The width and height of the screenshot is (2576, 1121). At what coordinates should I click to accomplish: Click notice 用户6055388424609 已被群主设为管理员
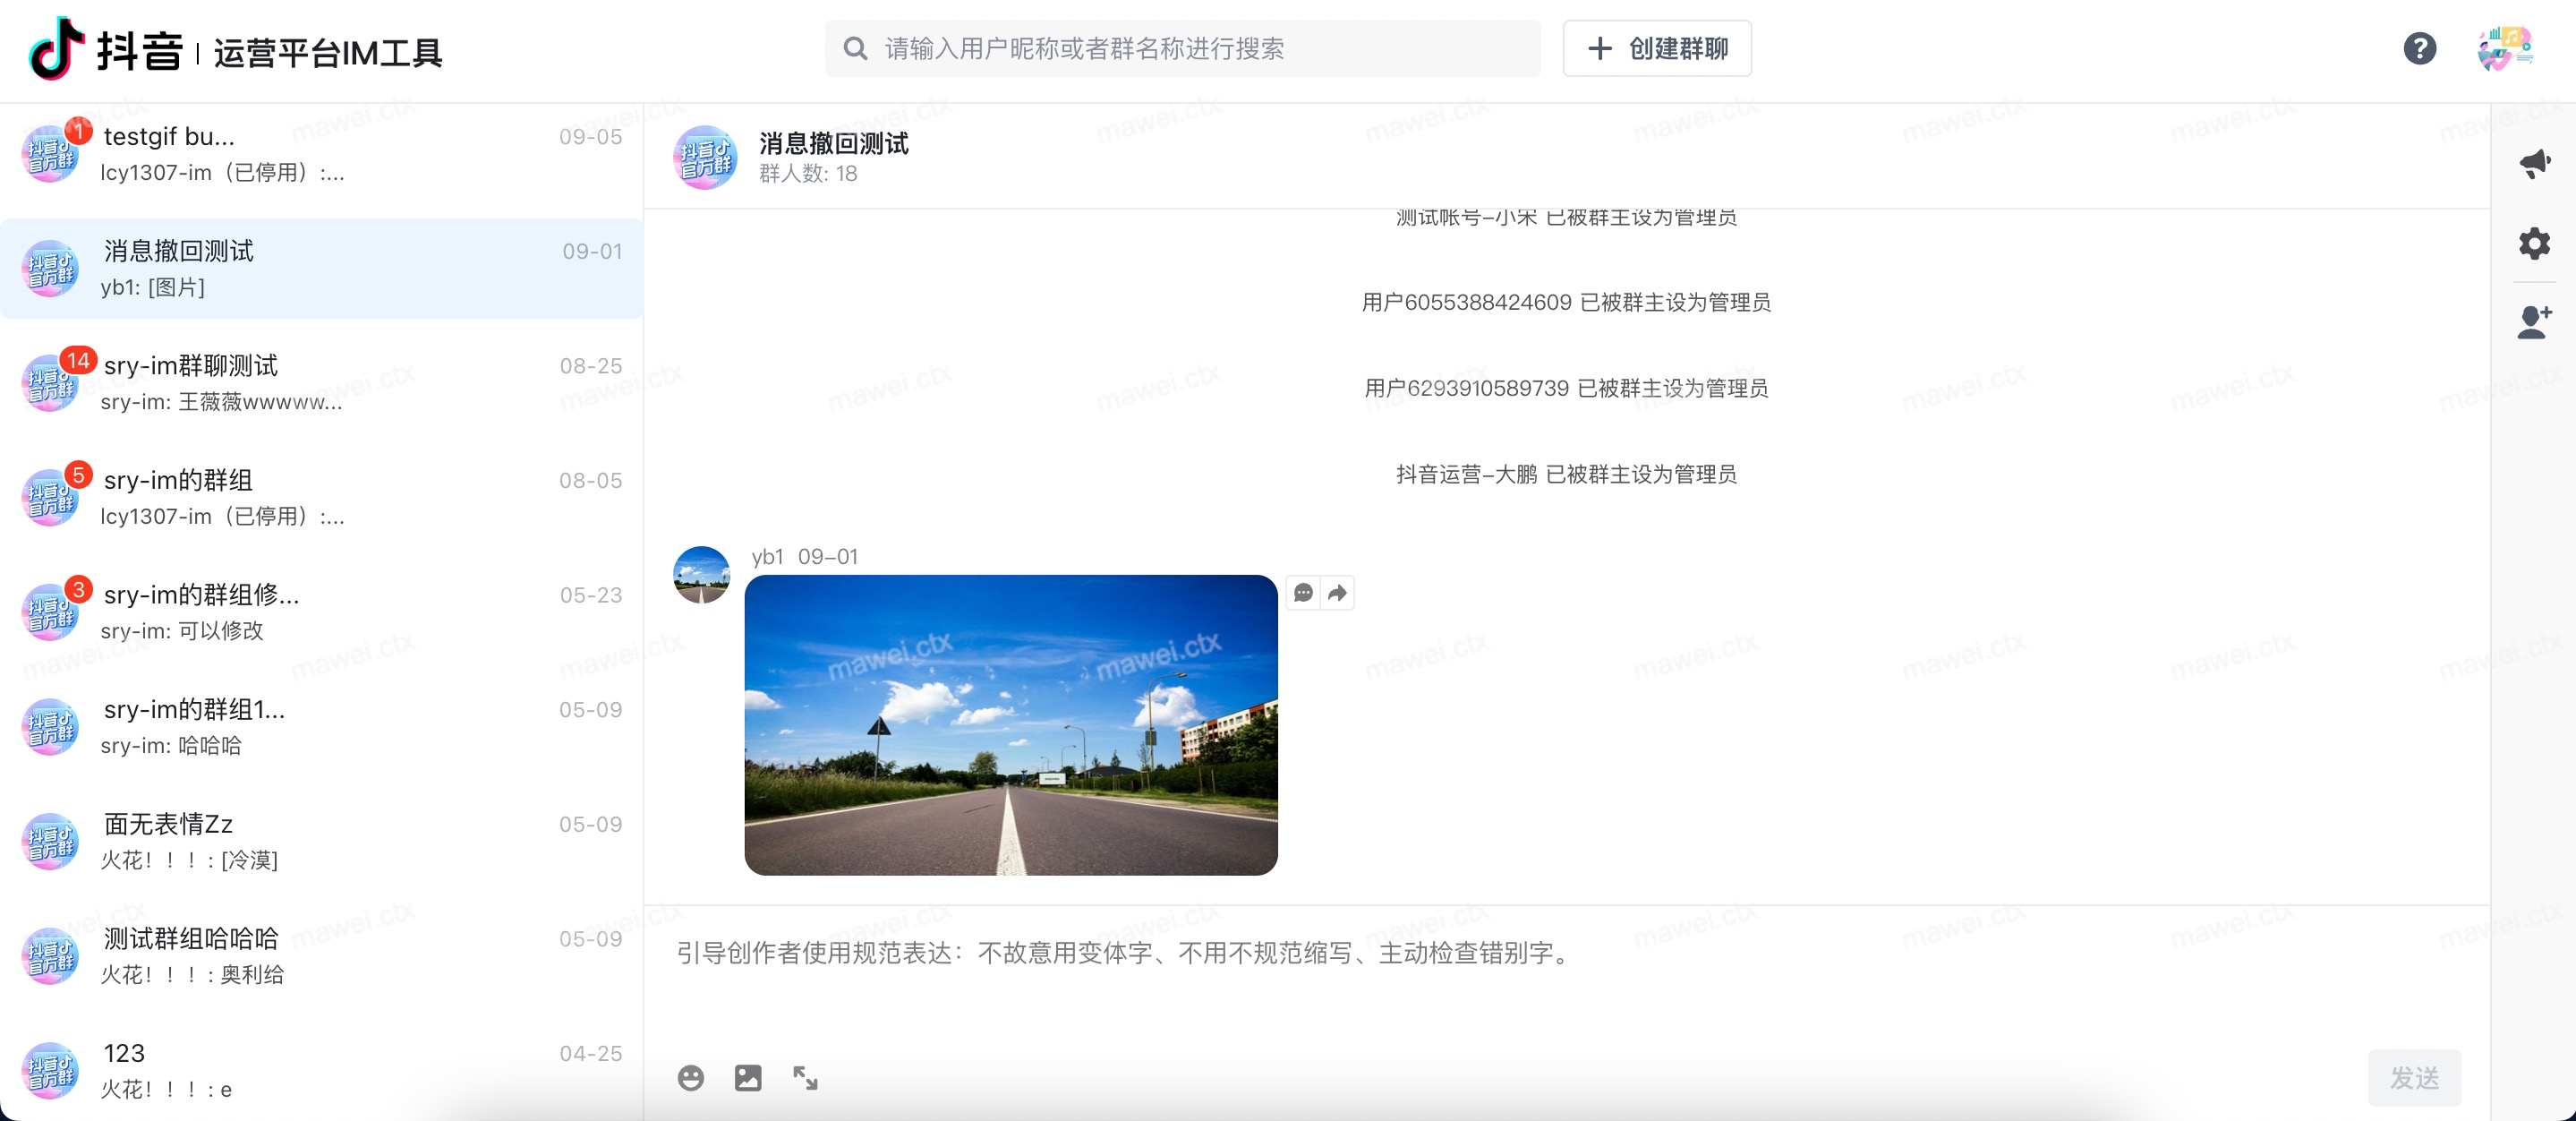click(x=1565, y=302)
